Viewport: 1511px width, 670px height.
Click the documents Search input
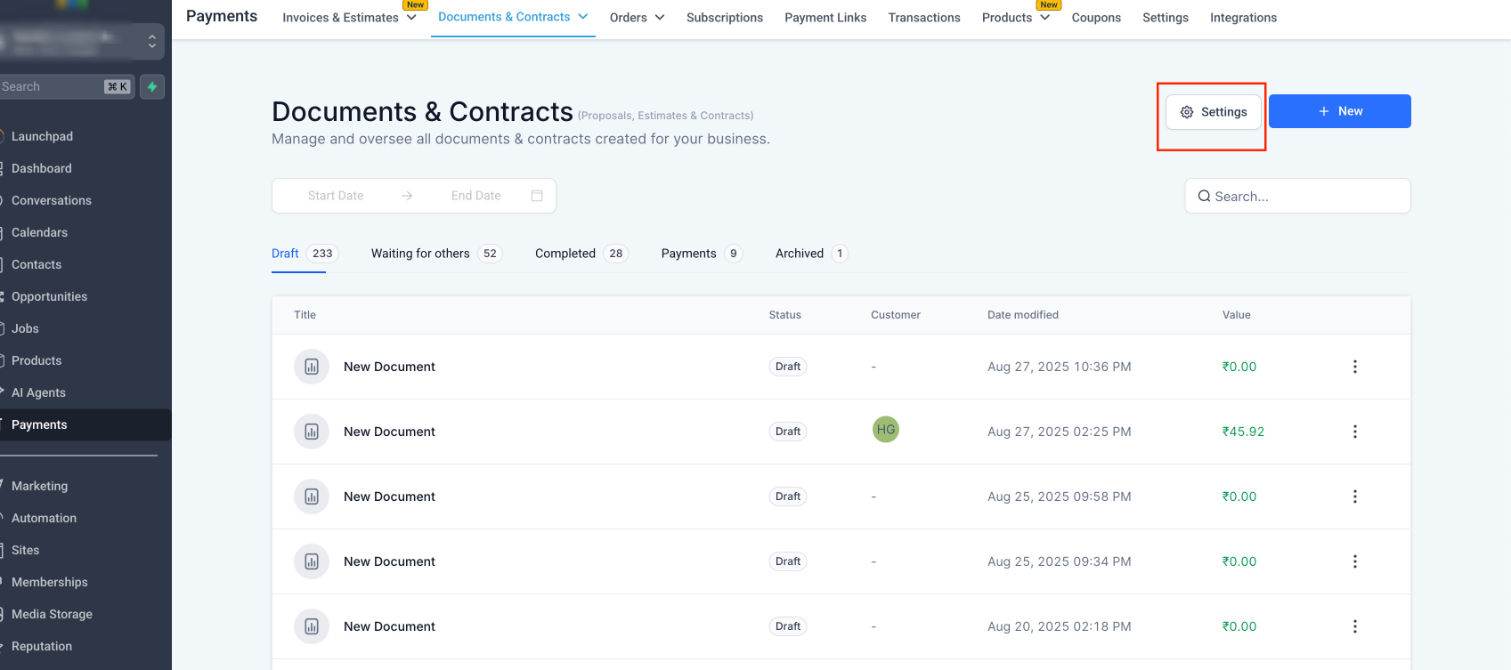click(x=1298, y=196)
